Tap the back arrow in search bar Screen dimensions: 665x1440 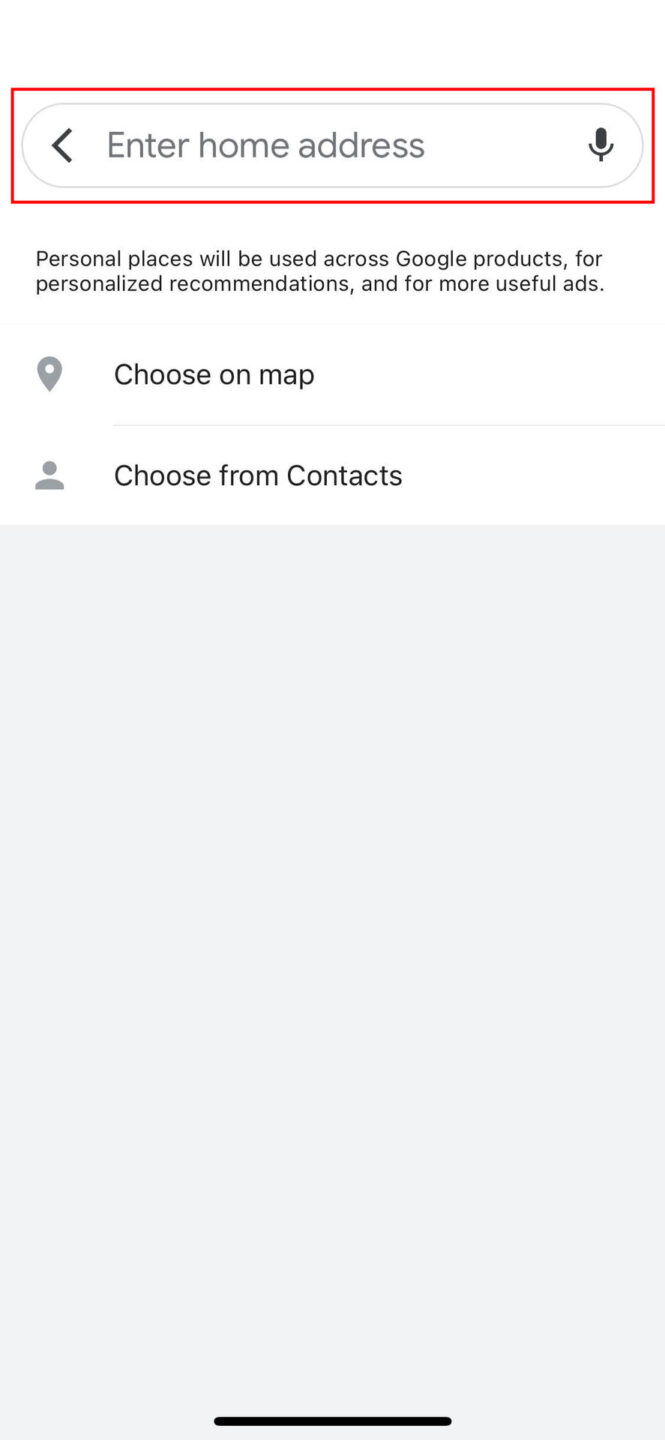click(62, 146)
